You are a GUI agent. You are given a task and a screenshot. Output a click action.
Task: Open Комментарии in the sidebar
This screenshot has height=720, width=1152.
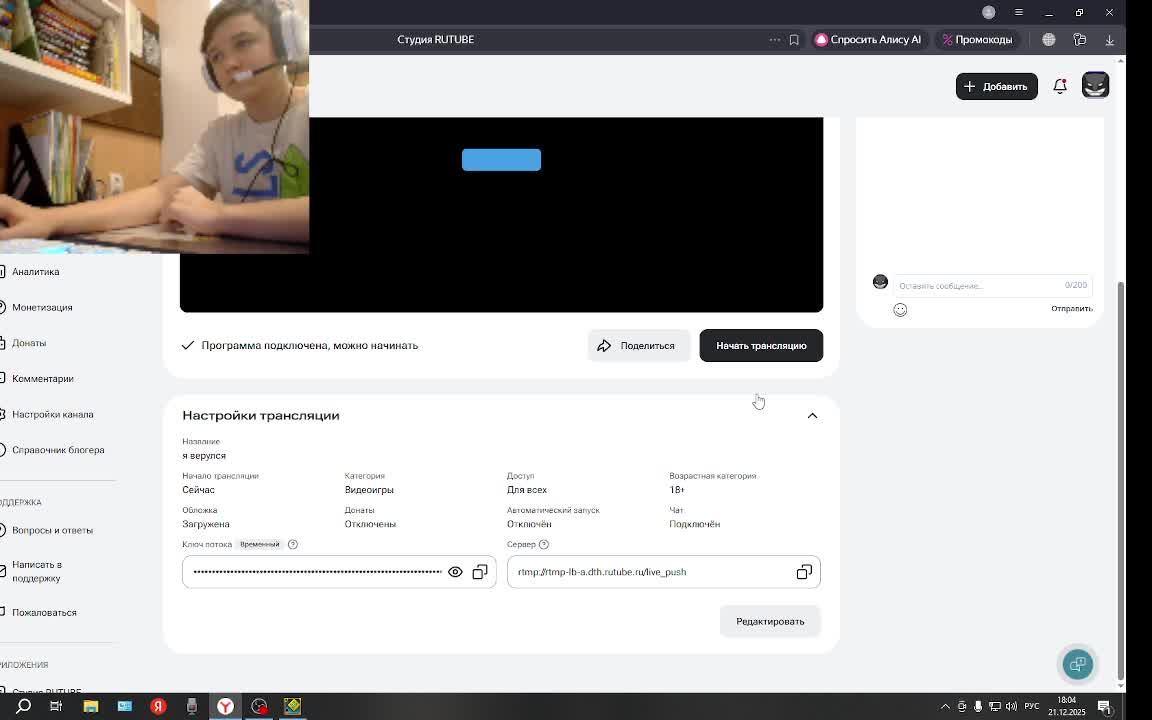coord(43,378)
